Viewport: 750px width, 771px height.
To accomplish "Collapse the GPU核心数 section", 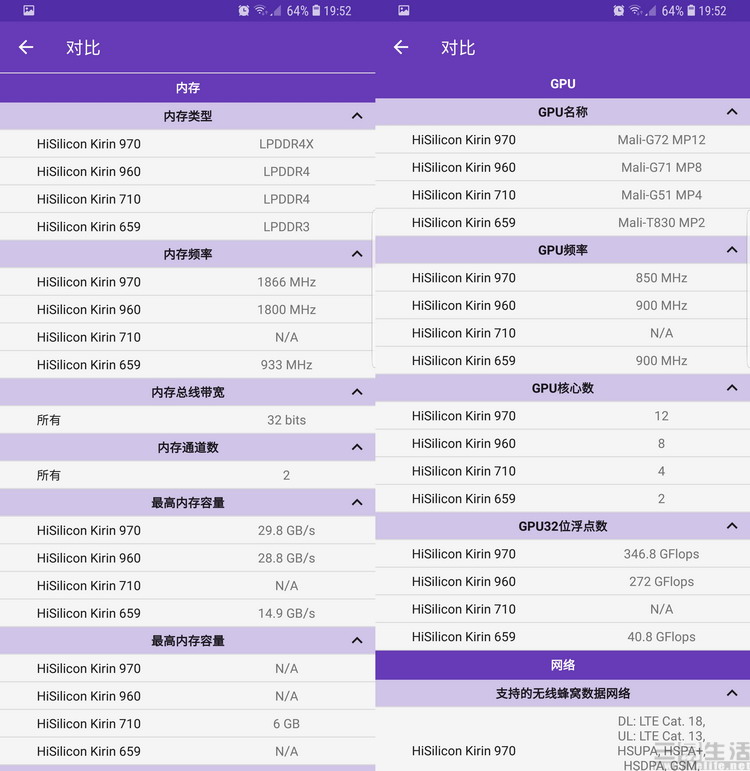I will [x=732, y=388].
